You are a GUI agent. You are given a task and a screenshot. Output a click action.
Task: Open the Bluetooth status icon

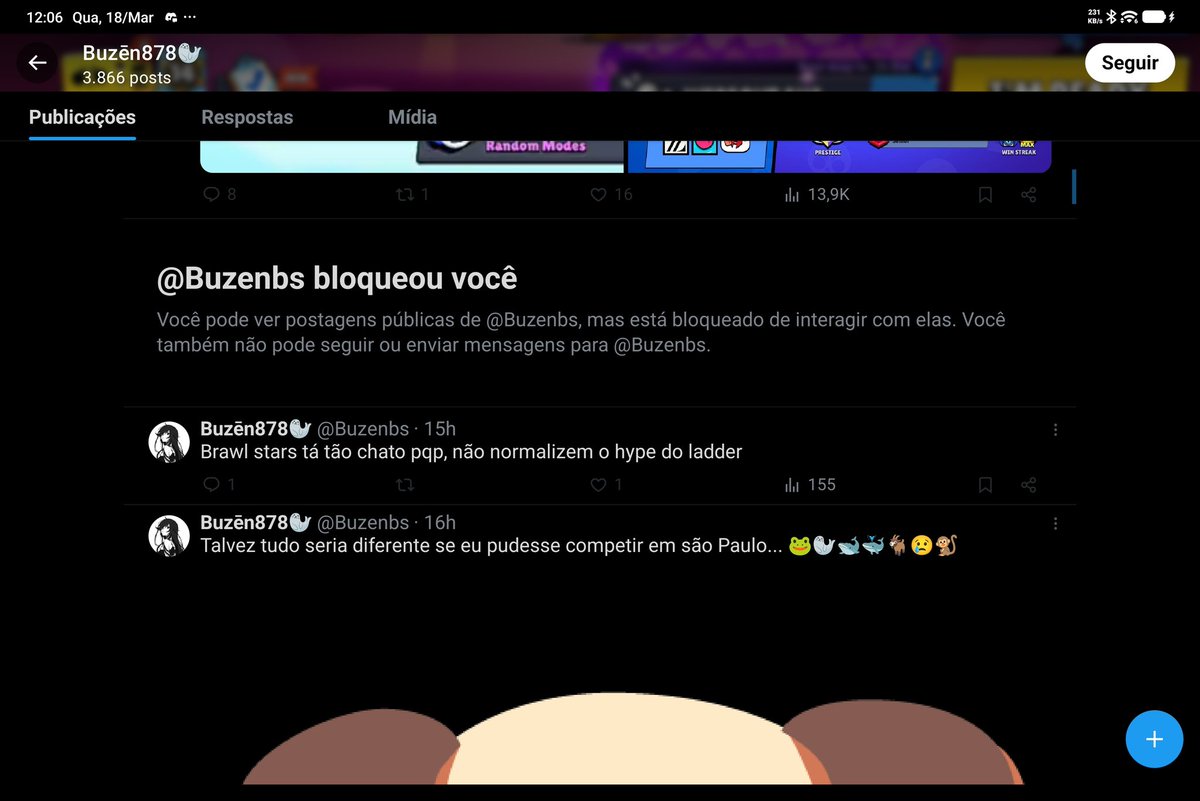(1111, 17)
